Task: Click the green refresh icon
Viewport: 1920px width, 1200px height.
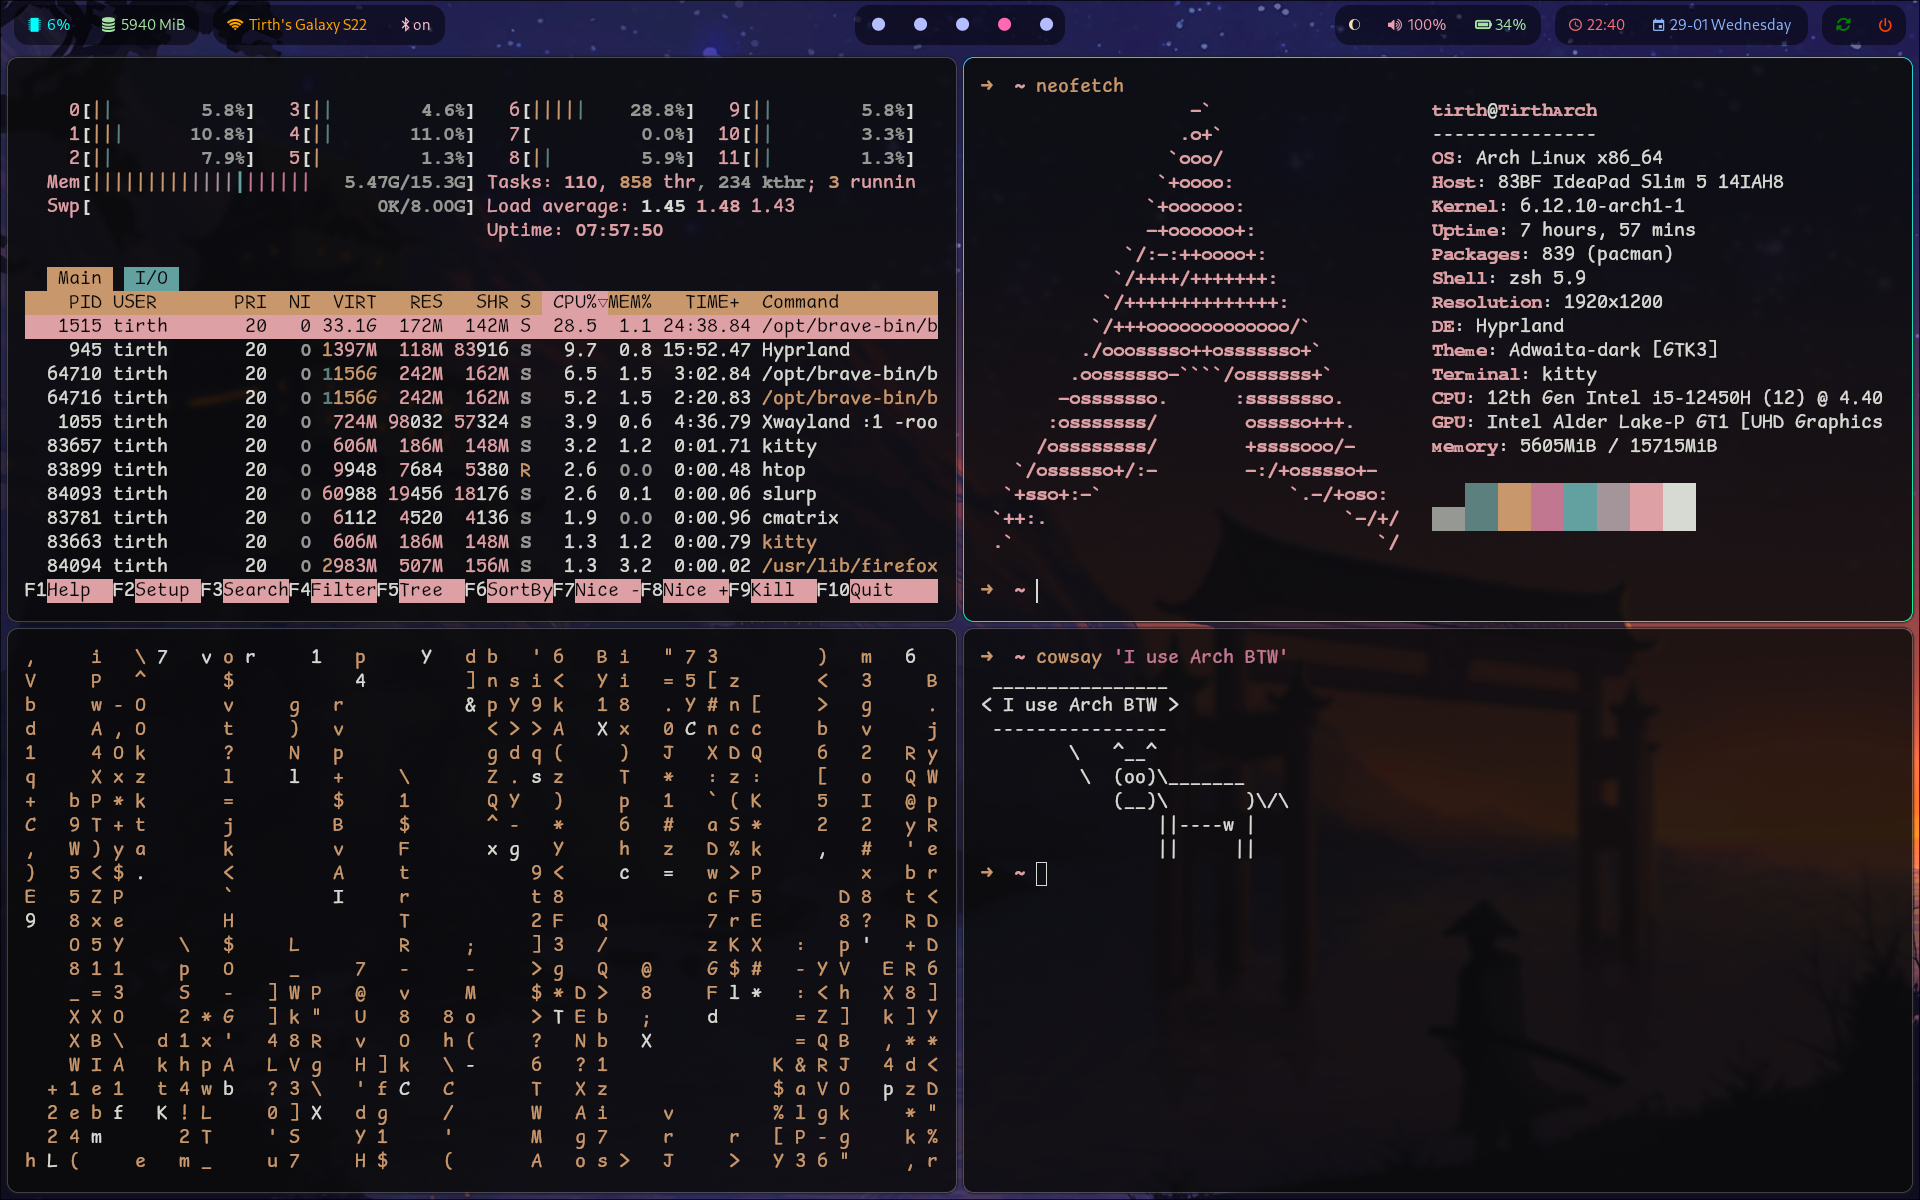Action: (x=1843, y=25)
